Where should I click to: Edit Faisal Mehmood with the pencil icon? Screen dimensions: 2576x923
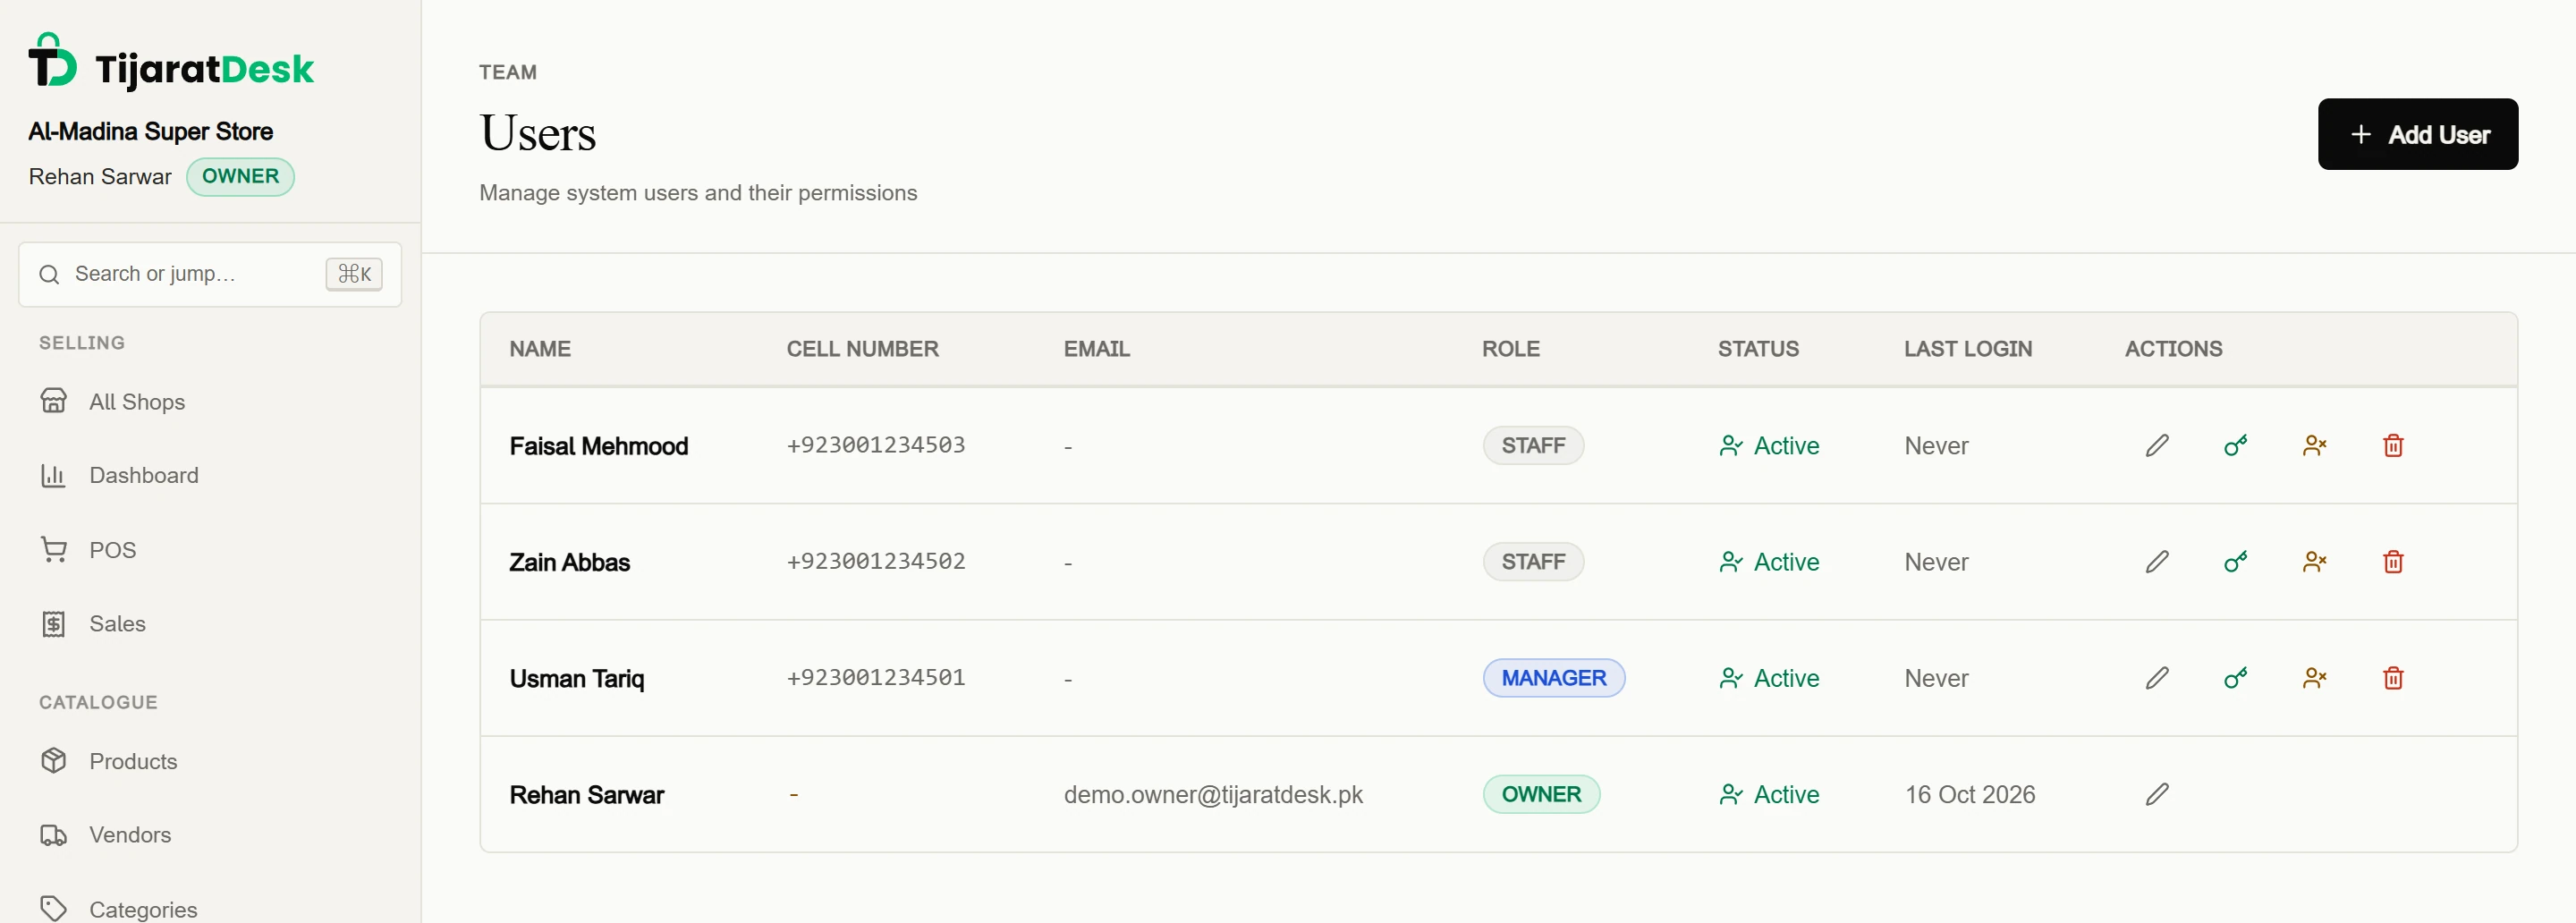click(2157, 445)
